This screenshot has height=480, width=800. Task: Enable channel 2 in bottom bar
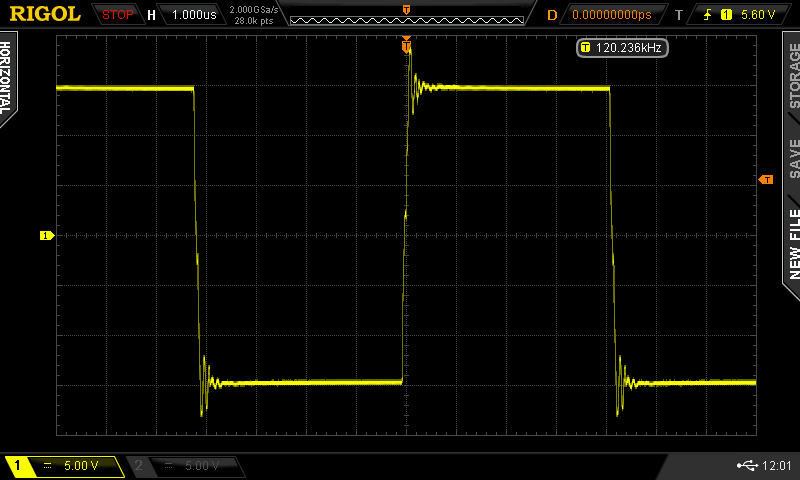tap(187, 466)
